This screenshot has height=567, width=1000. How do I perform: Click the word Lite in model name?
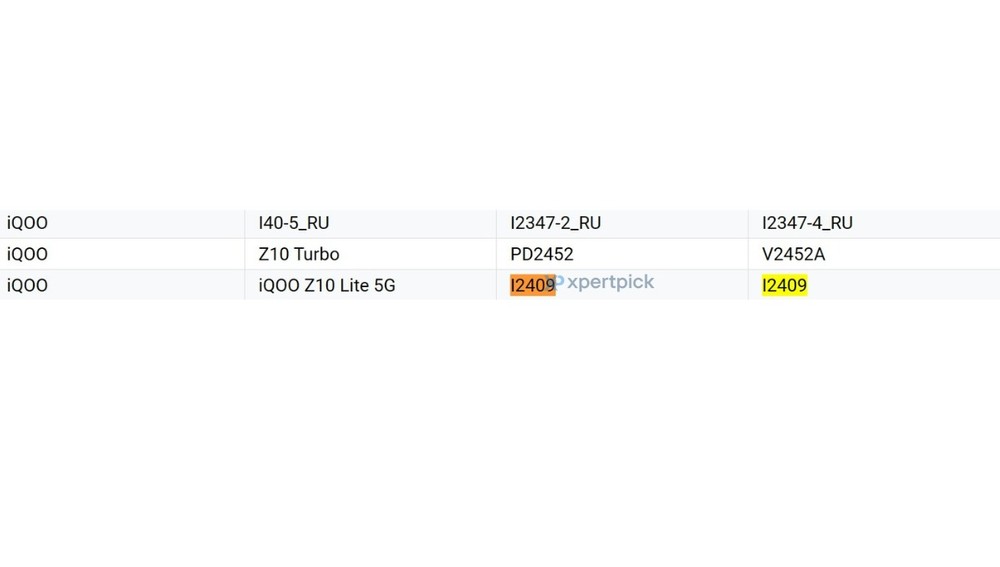tap(354, 285)
